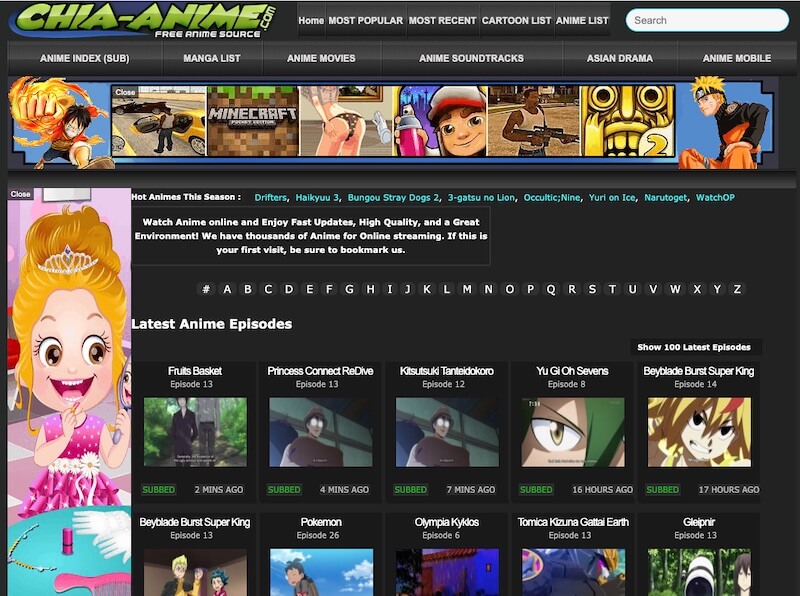This screenshot has height=596, width=800.
Task: Select letter B in alphabet index
Action: point(247,289)
